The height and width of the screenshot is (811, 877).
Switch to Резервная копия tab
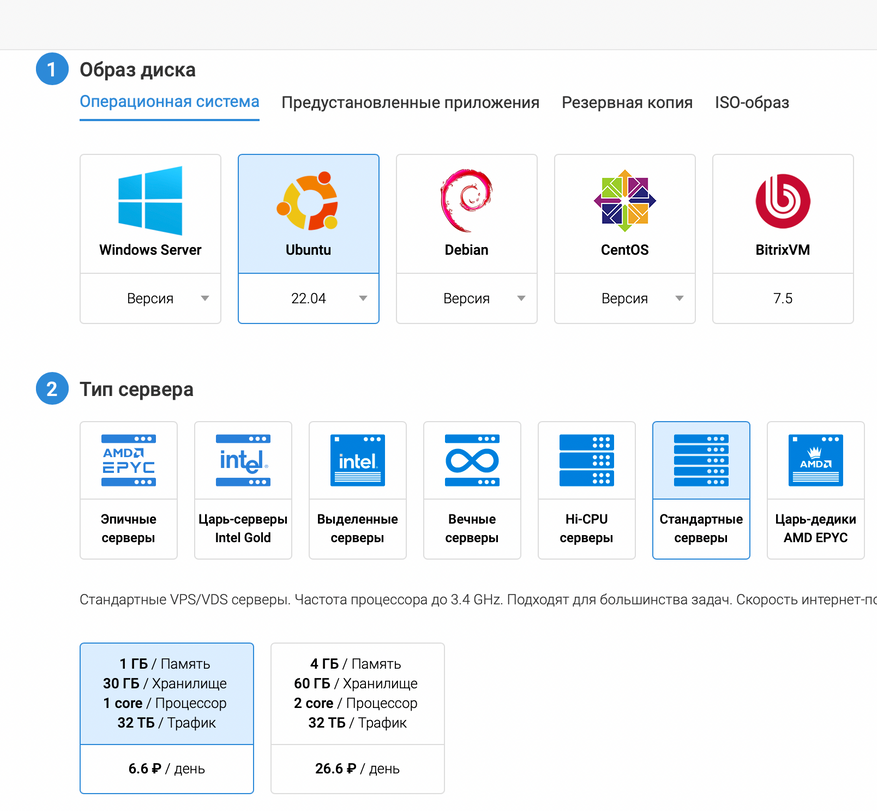pyautogui.click(x=627, y=103)
